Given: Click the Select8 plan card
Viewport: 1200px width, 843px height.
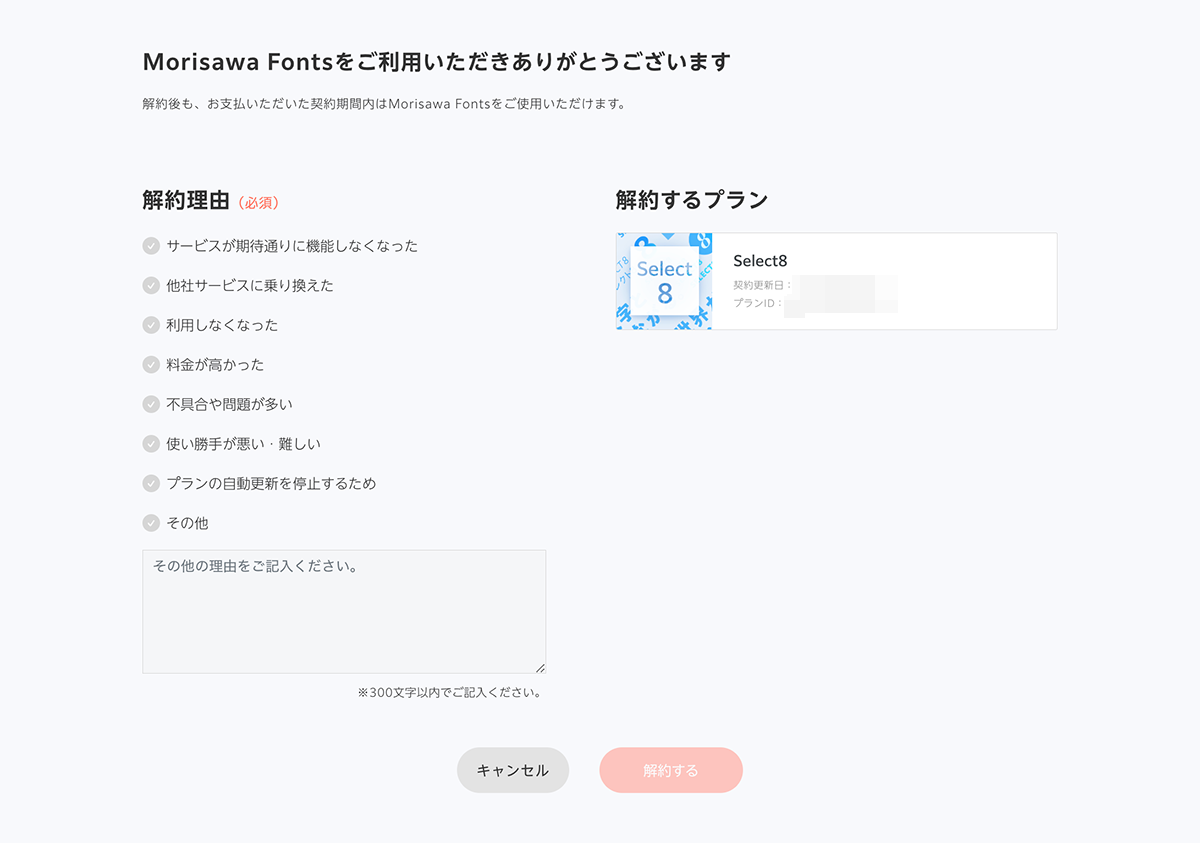Looking at the screenshot, I should coord(836,281).
